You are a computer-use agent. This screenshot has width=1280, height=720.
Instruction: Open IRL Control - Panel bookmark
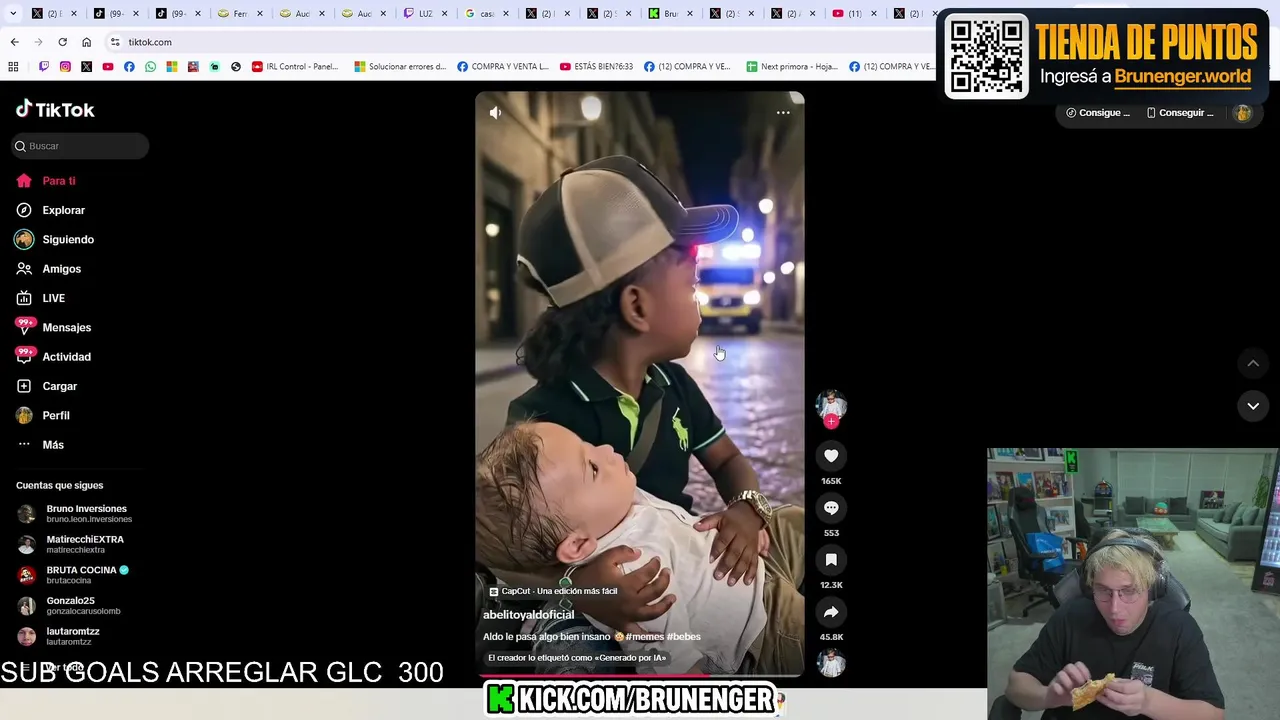point(295,67)
